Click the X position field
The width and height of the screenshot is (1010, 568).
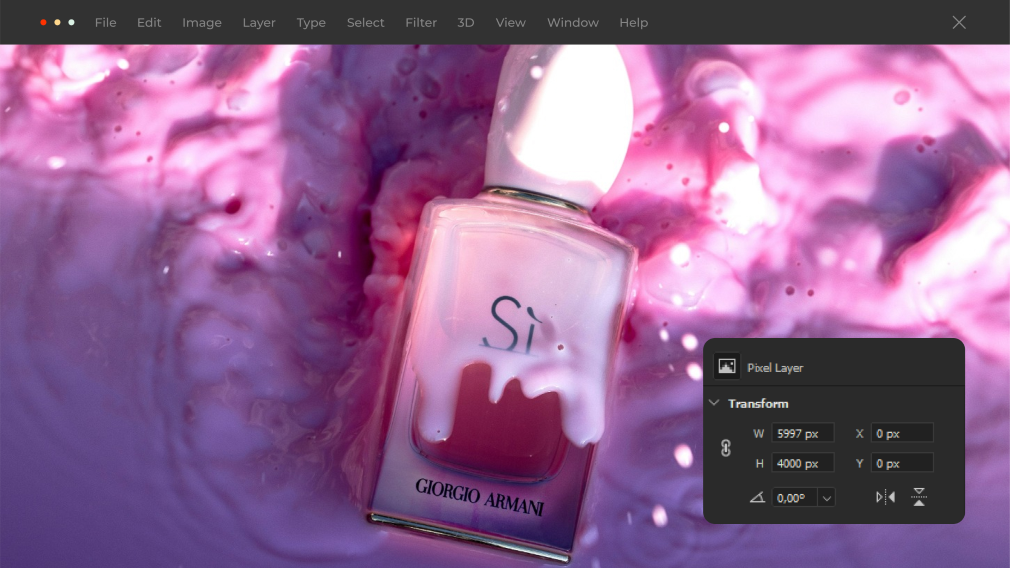click(x=902, y=433)
